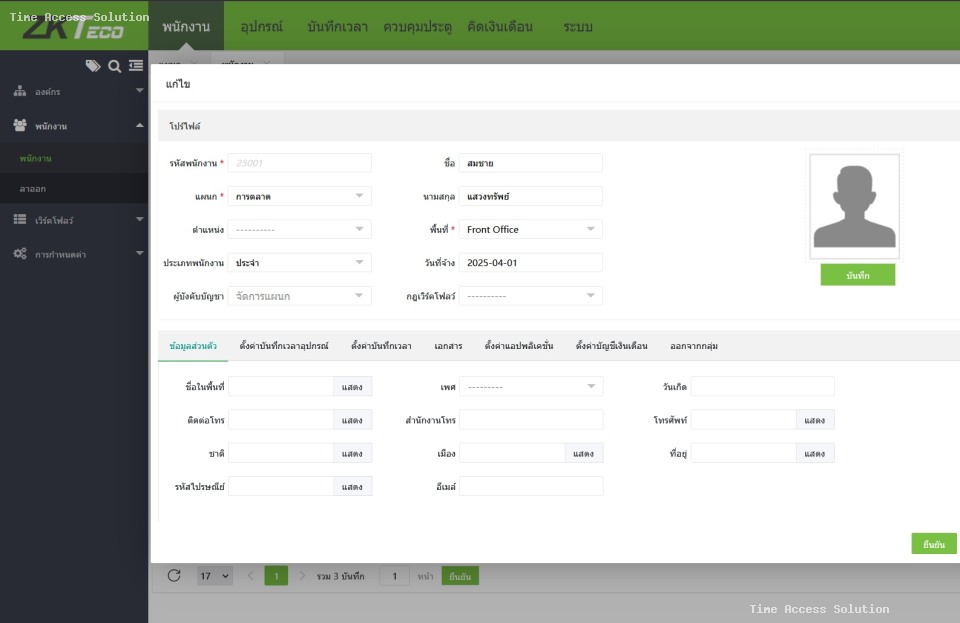Click the employee profile photo placeholder

pos(854,207)
